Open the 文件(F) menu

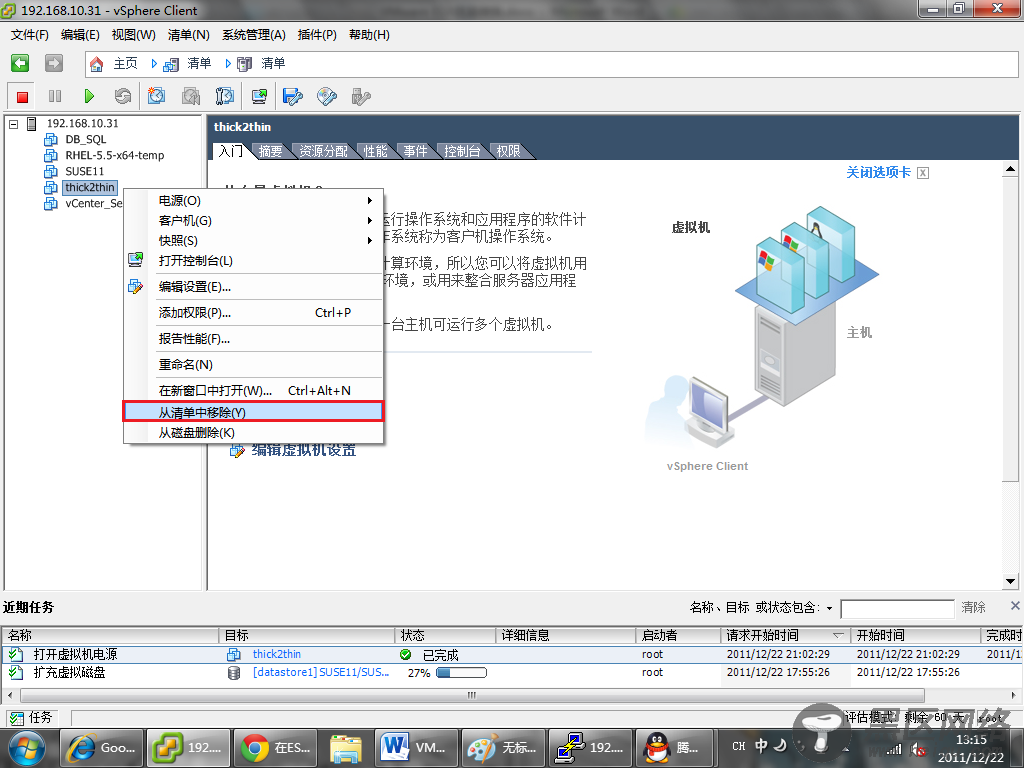coord(29,35)
